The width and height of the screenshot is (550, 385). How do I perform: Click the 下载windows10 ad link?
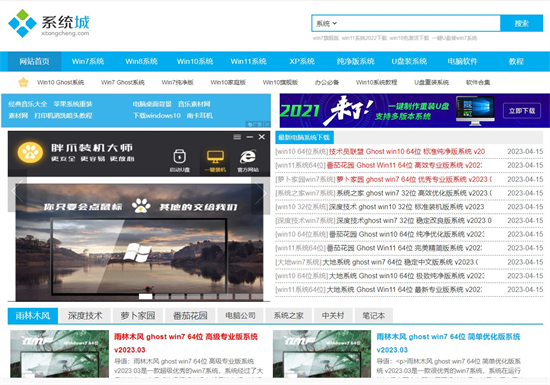(157, 115)
